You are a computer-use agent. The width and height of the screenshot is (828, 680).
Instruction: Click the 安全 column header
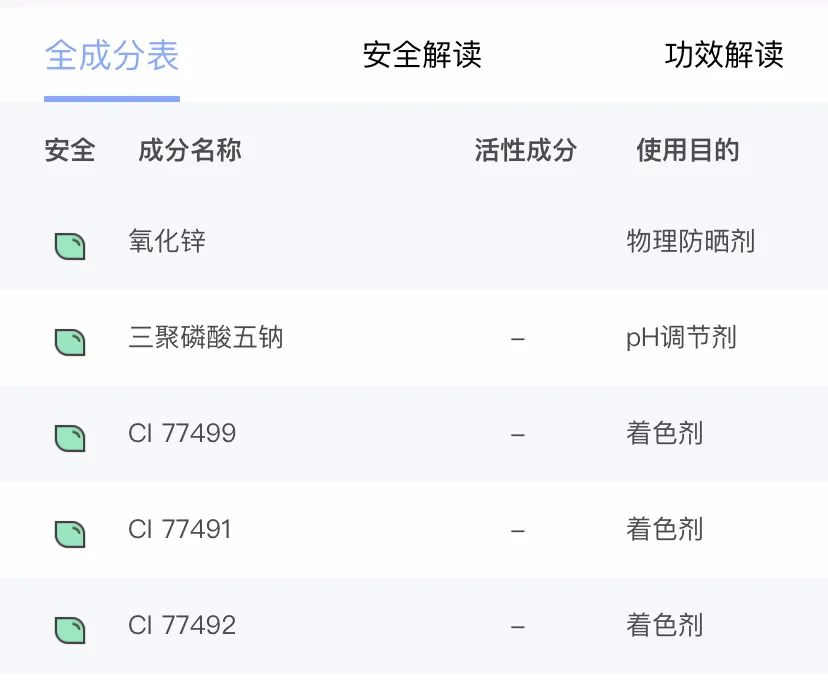70,150
